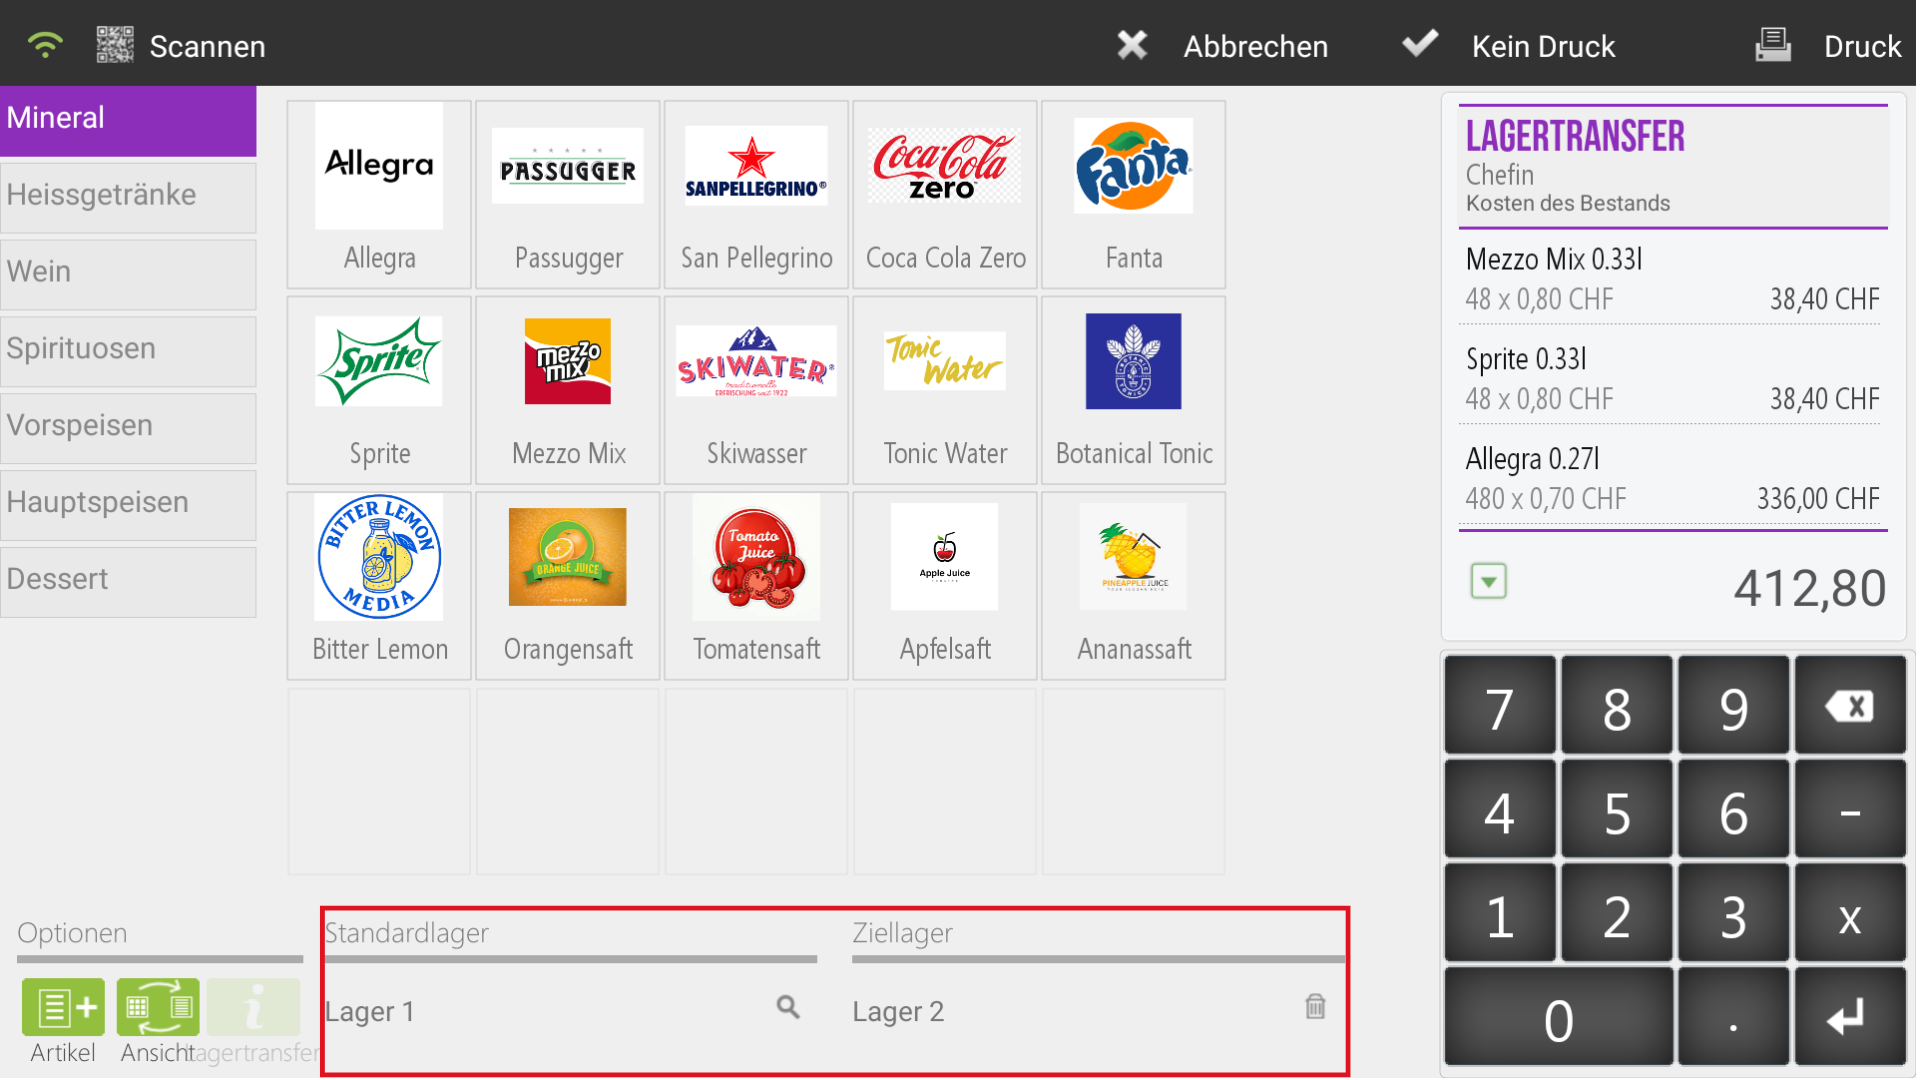Show the Hauptspeisen category
The image size is (1920, 1080).
tap(128, 505)
